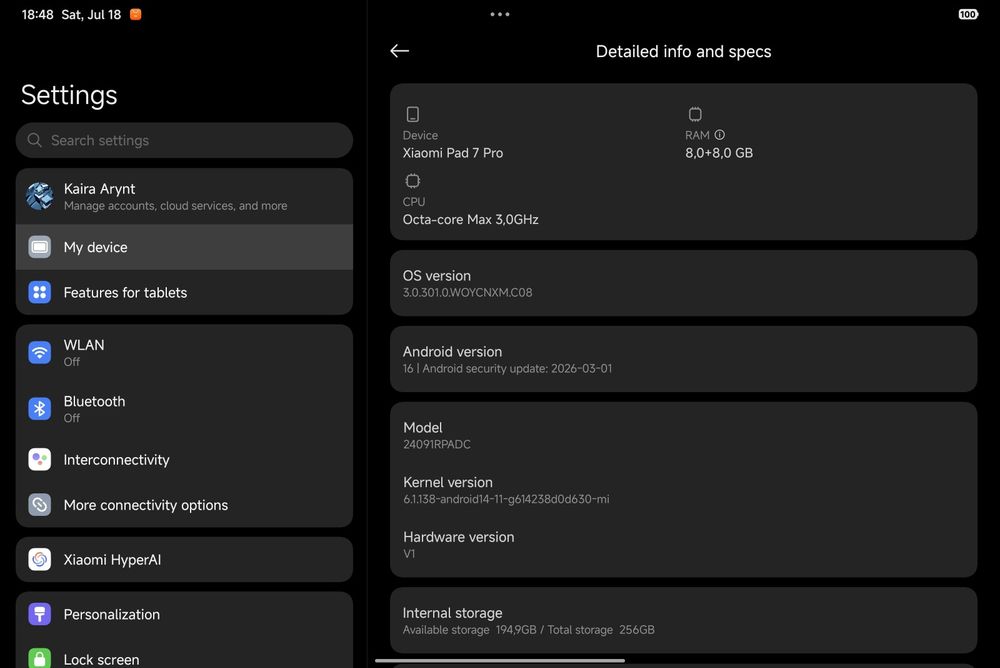The height and width of the screenshot is (668, 1000).
Task: Tap the RAM info circle icon
Action: tap(719, 135)
